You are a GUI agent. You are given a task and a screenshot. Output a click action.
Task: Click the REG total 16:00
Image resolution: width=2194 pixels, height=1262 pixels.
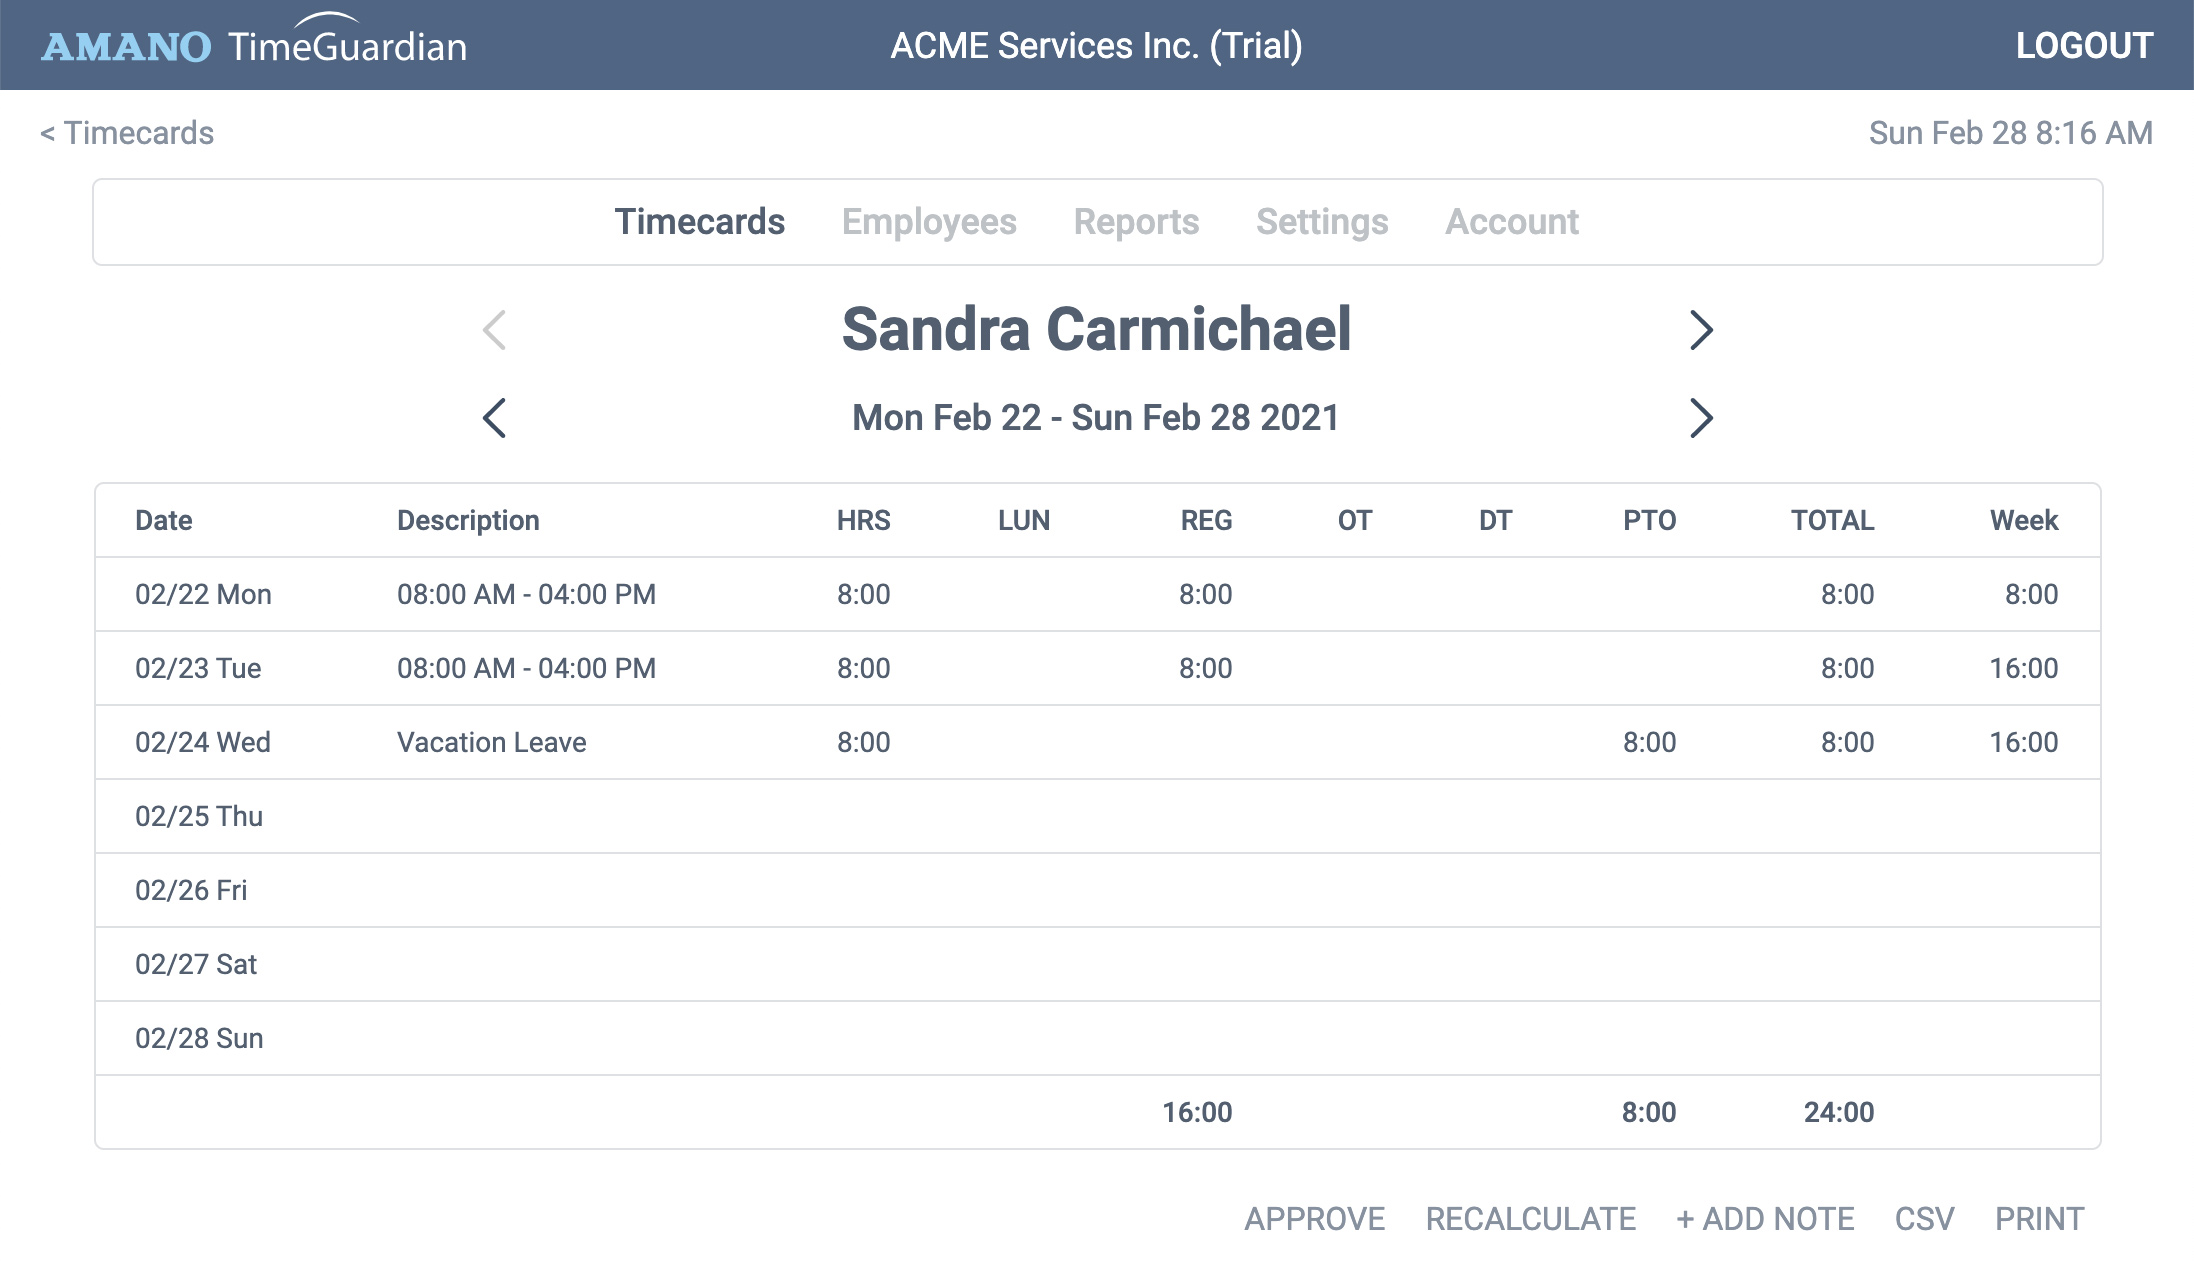pyautogui.click(x=1197, y=1112)
